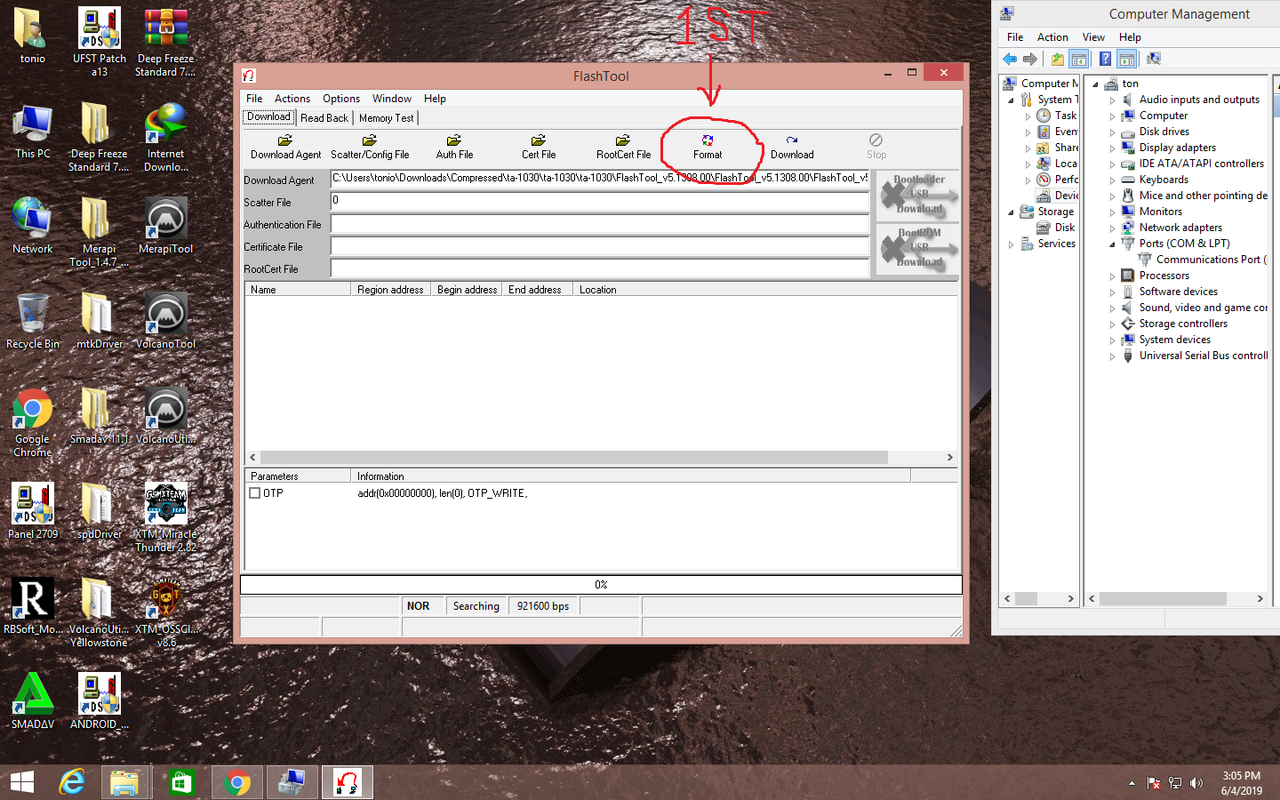Click Up one level icon in Computer Management

click(x=1058, y=59)
